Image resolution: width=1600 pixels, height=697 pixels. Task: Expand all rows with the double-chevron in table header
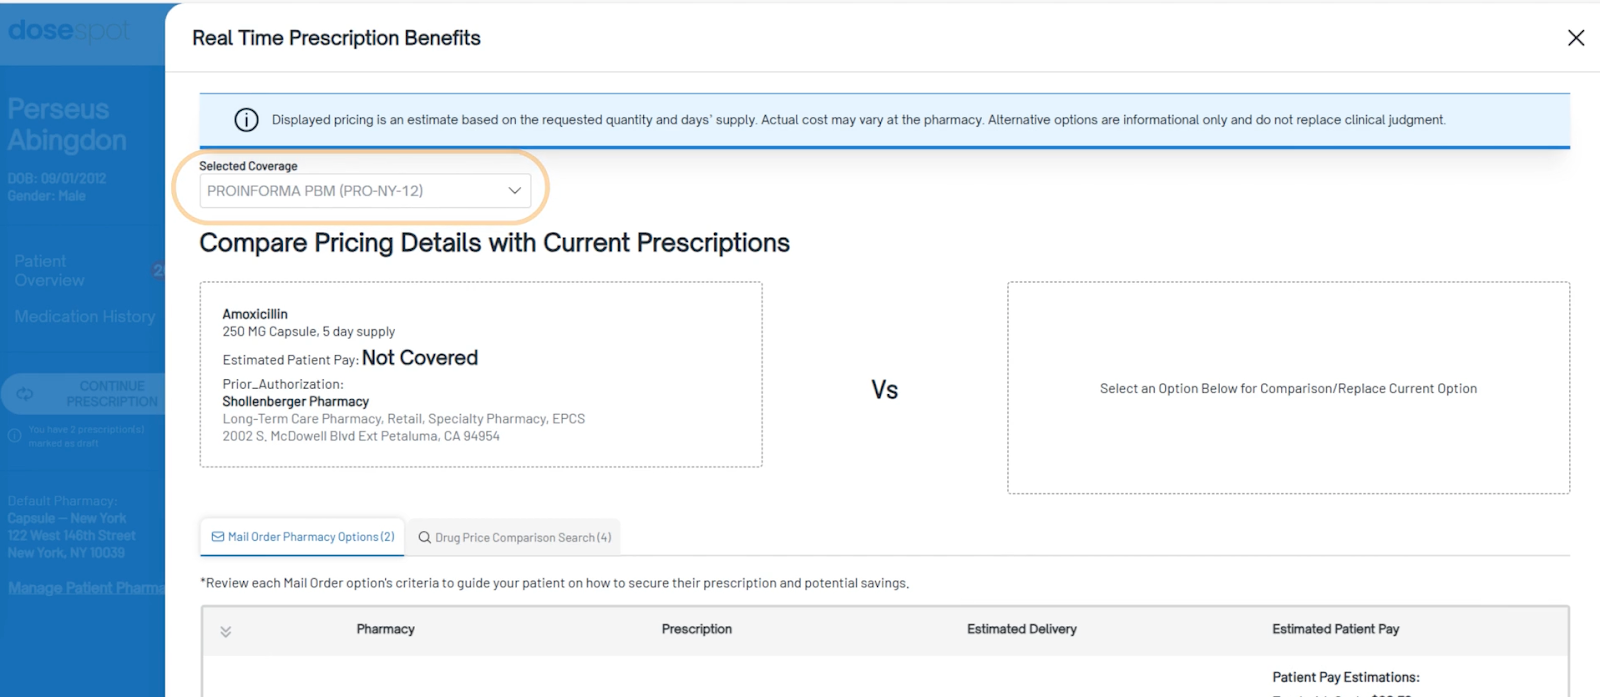226,631
